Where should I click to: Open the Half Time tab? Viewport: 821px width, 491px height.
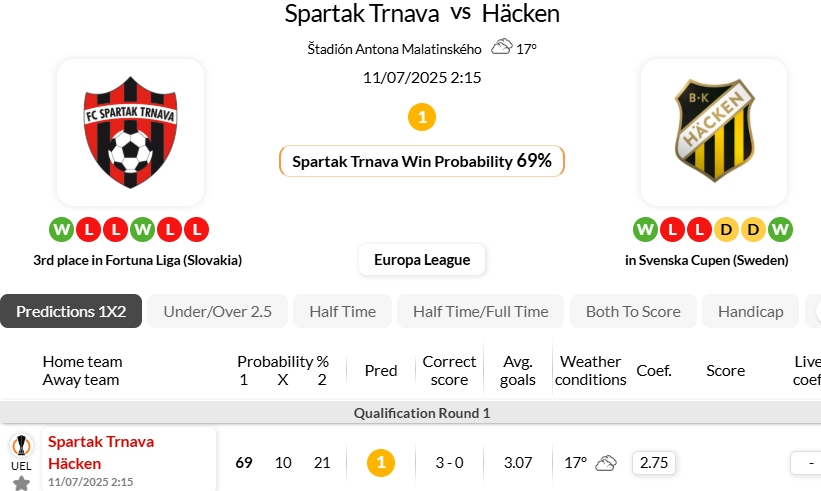pyautogui.click(x=342, y=311)
